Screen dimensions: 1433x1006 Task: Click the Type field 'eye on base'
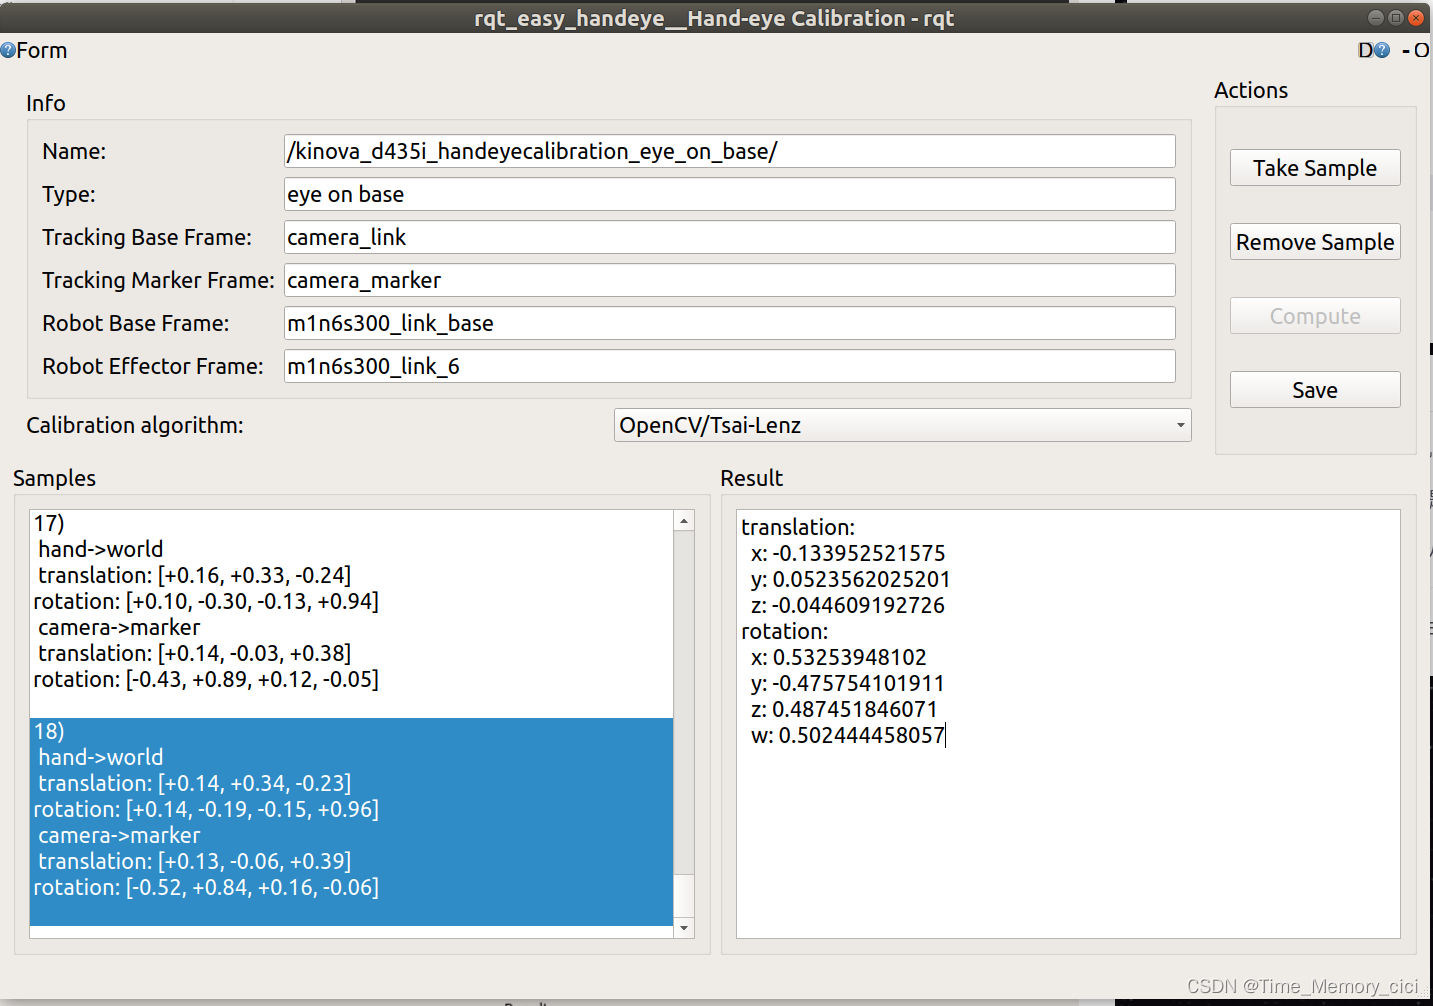(730, 194)
